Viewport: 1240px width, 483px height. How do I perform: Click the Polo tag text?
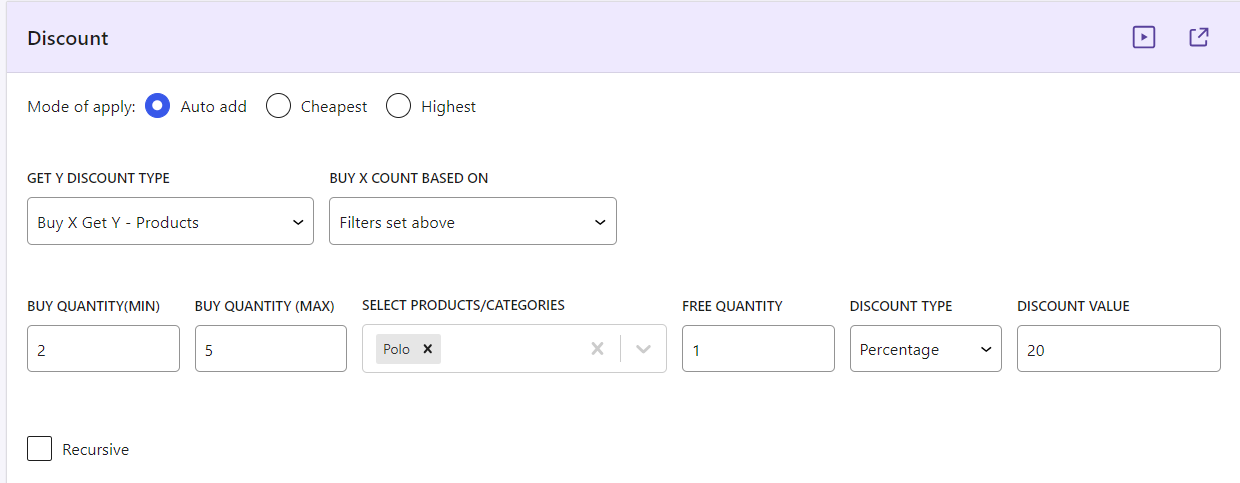tap(397, 349)
